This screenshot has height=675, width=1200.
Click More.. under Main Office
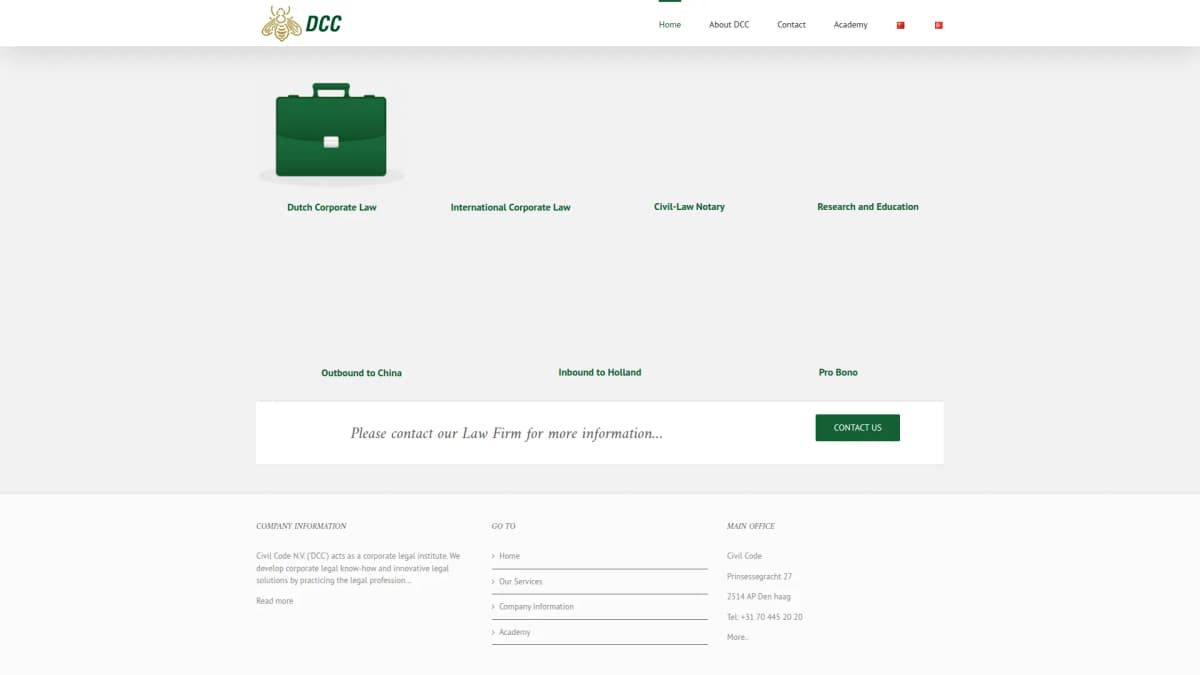pos(737,637)
